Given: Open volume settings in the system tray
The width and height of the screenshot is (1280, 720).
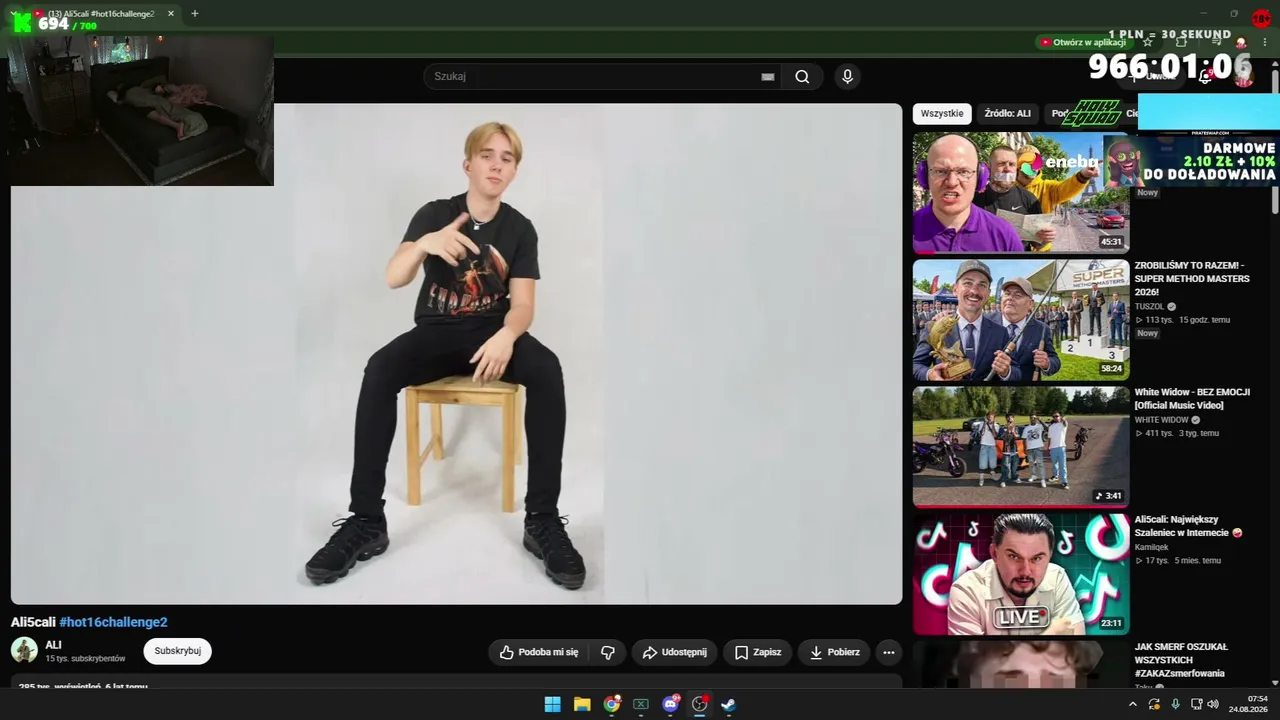Looking at the screenshot, I should (1213, 704).
